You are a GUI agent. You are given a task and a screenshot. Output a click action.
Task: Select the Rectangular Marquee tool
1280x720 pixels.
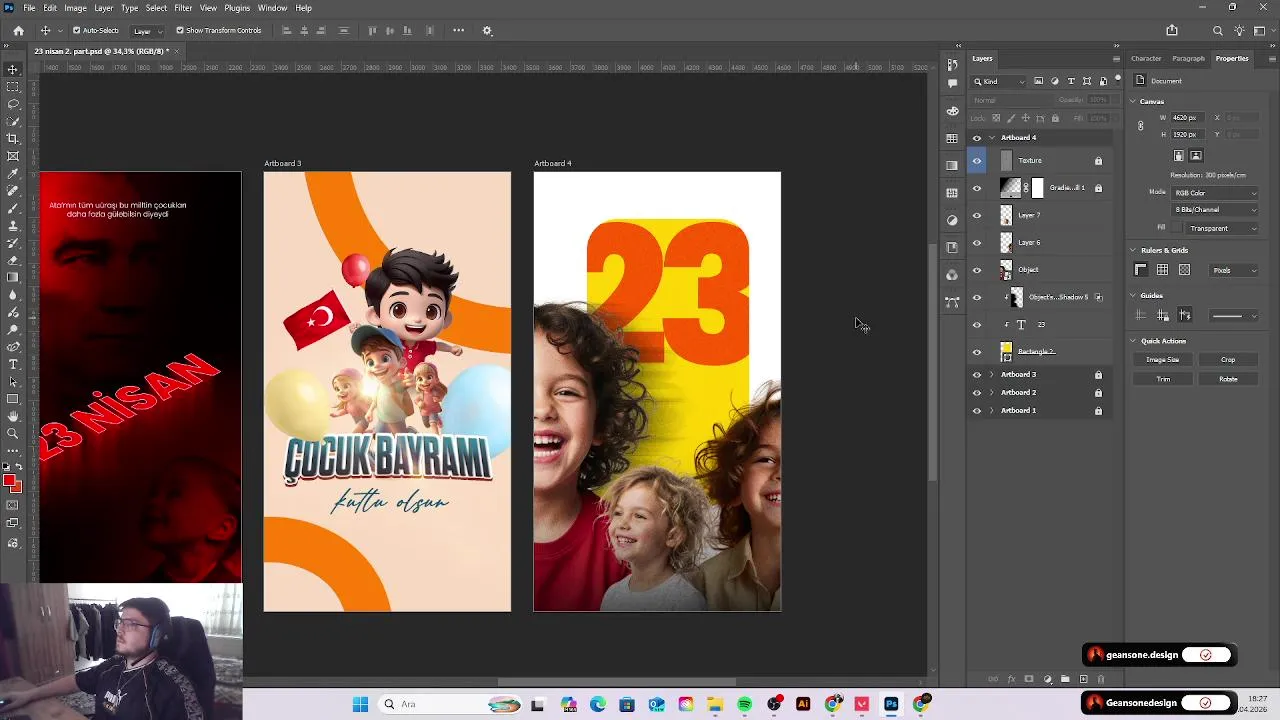13,87
